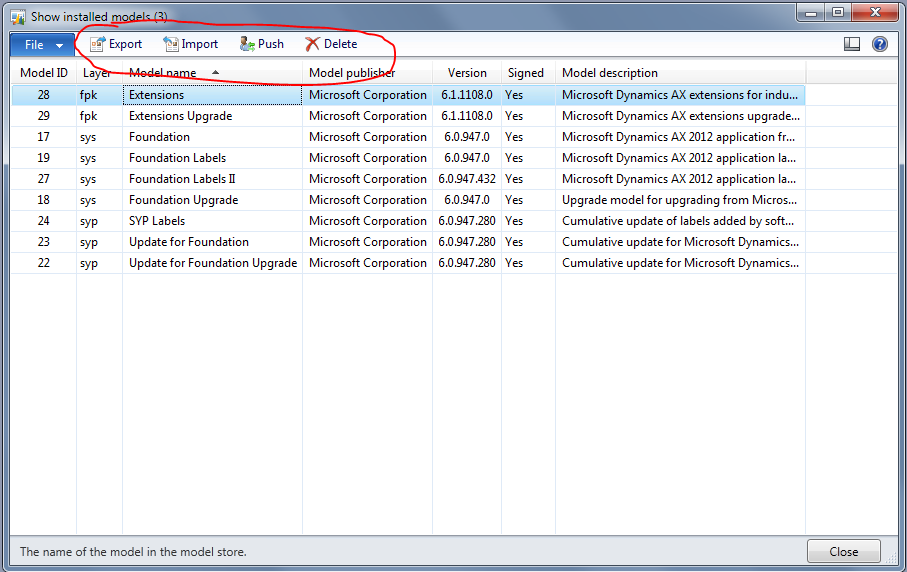Sort by the Layer column header
Viewport: 907px width, 572px height.
tap(99, 73)
